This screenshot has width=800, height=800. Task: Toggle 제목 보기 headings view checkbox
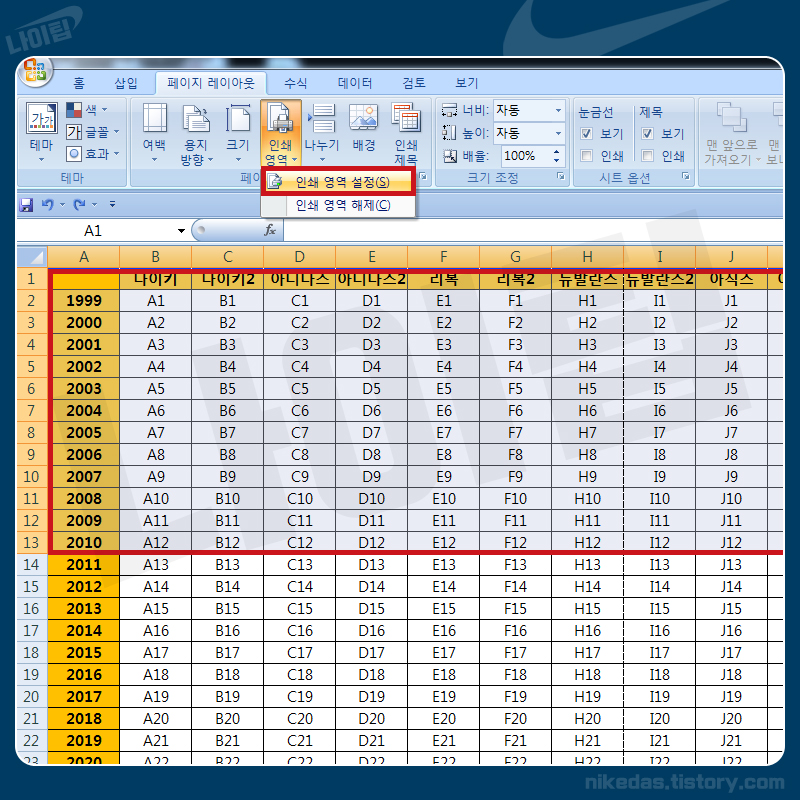pyautogui.click(x=647, y=134)
